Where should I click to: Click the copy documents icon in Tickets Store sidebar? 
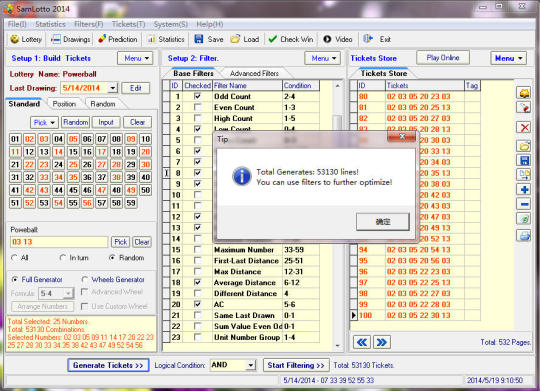pos(524,175)
